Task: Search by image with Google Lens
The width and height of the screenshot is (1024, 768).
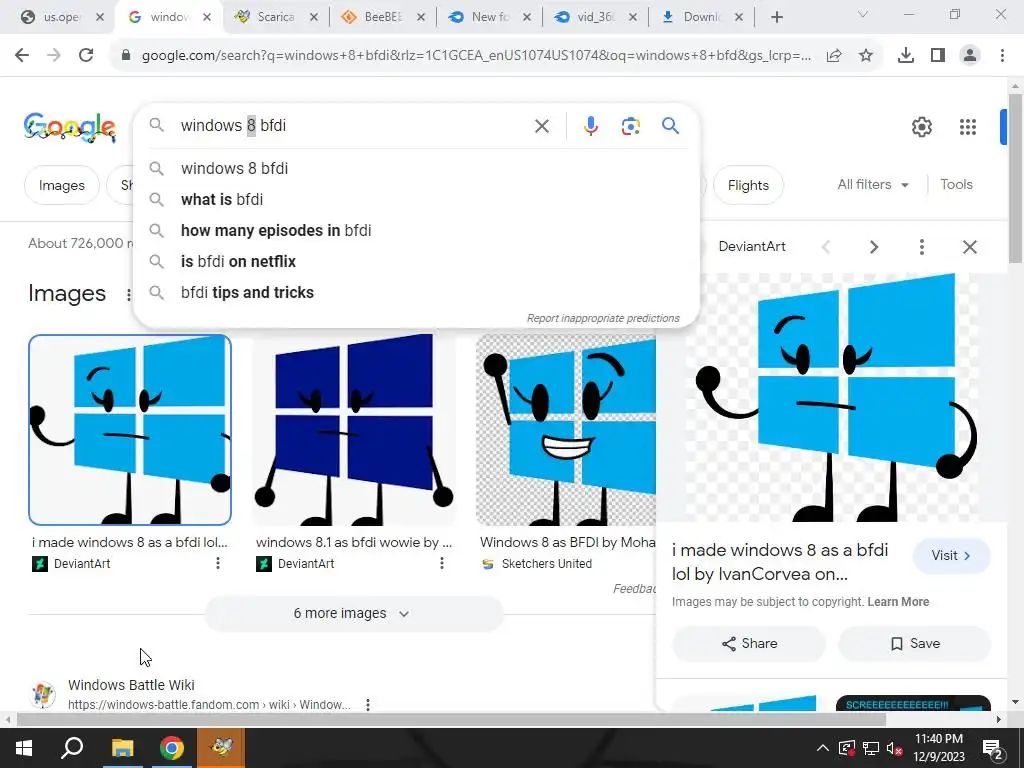Action: coord(630,126)
